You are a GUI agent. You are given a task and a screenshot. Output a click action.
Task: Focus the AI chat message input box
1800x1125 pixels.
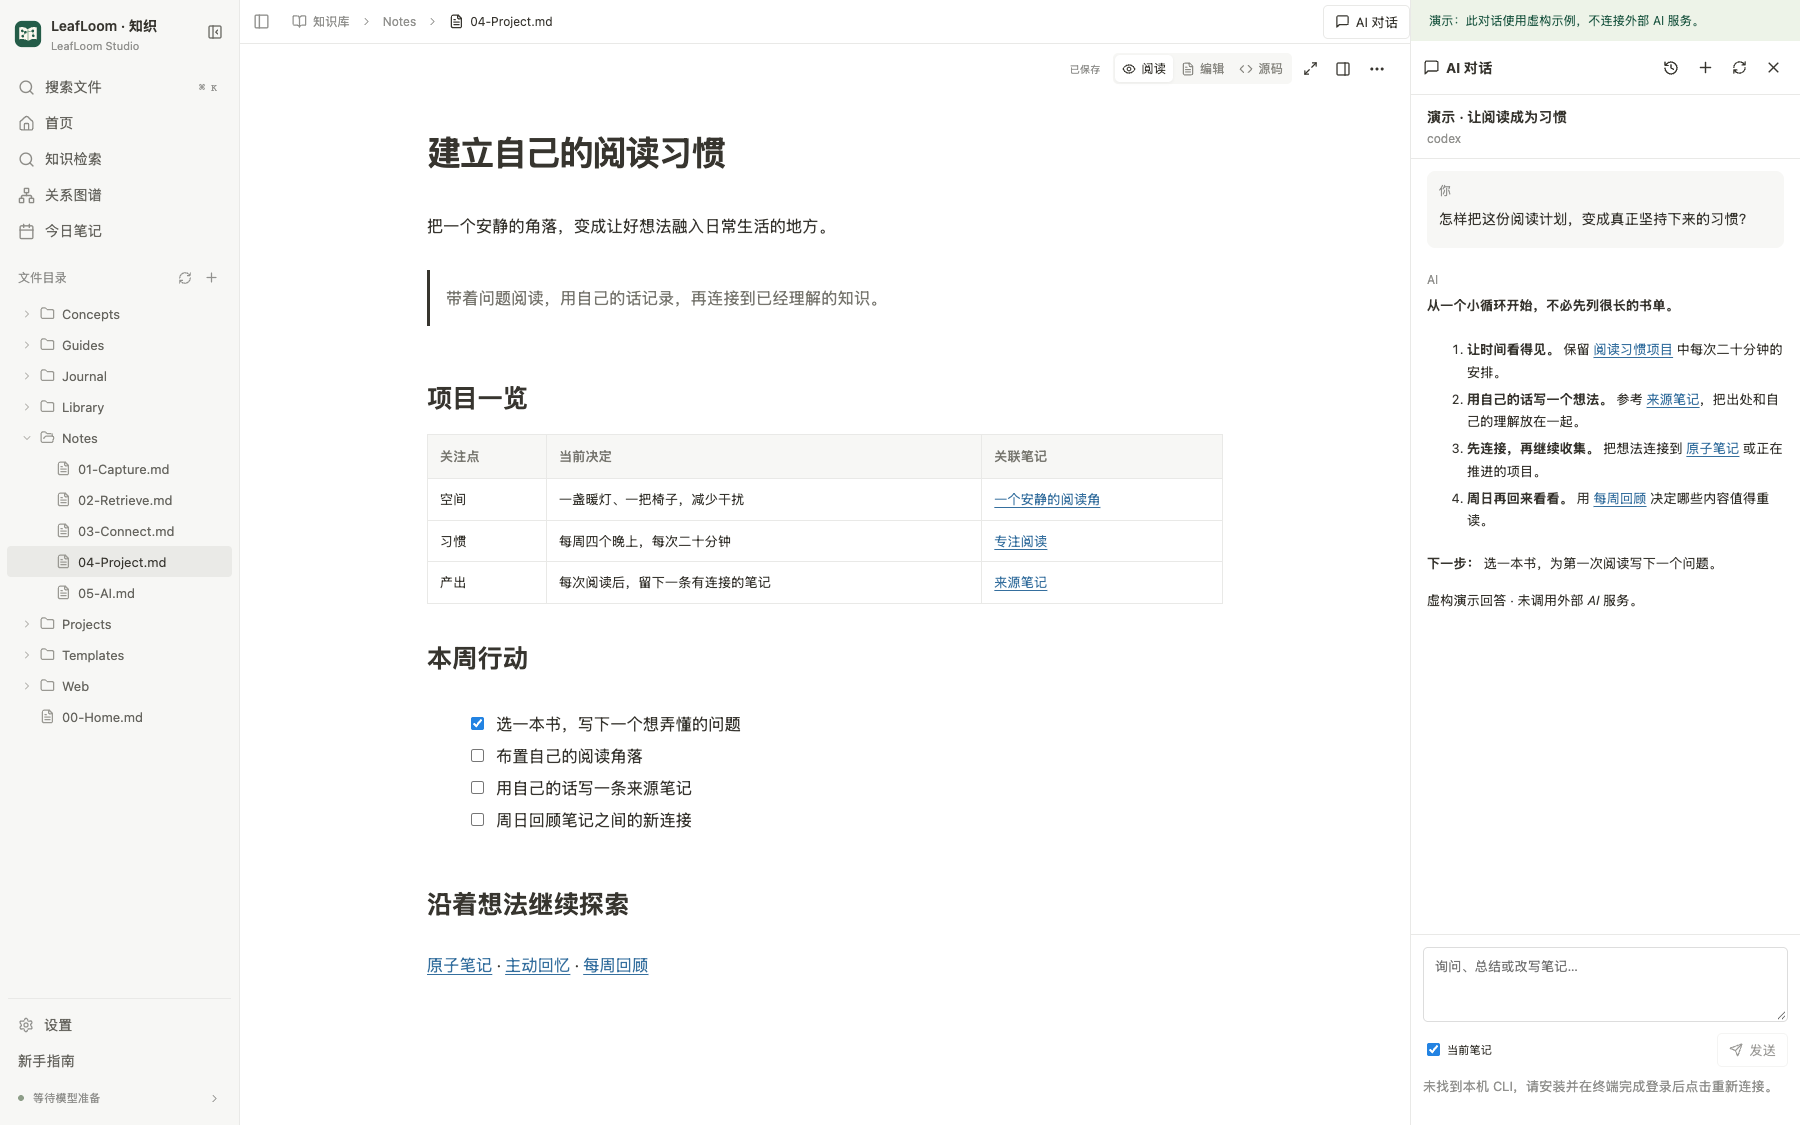(x=1605, y=984)
